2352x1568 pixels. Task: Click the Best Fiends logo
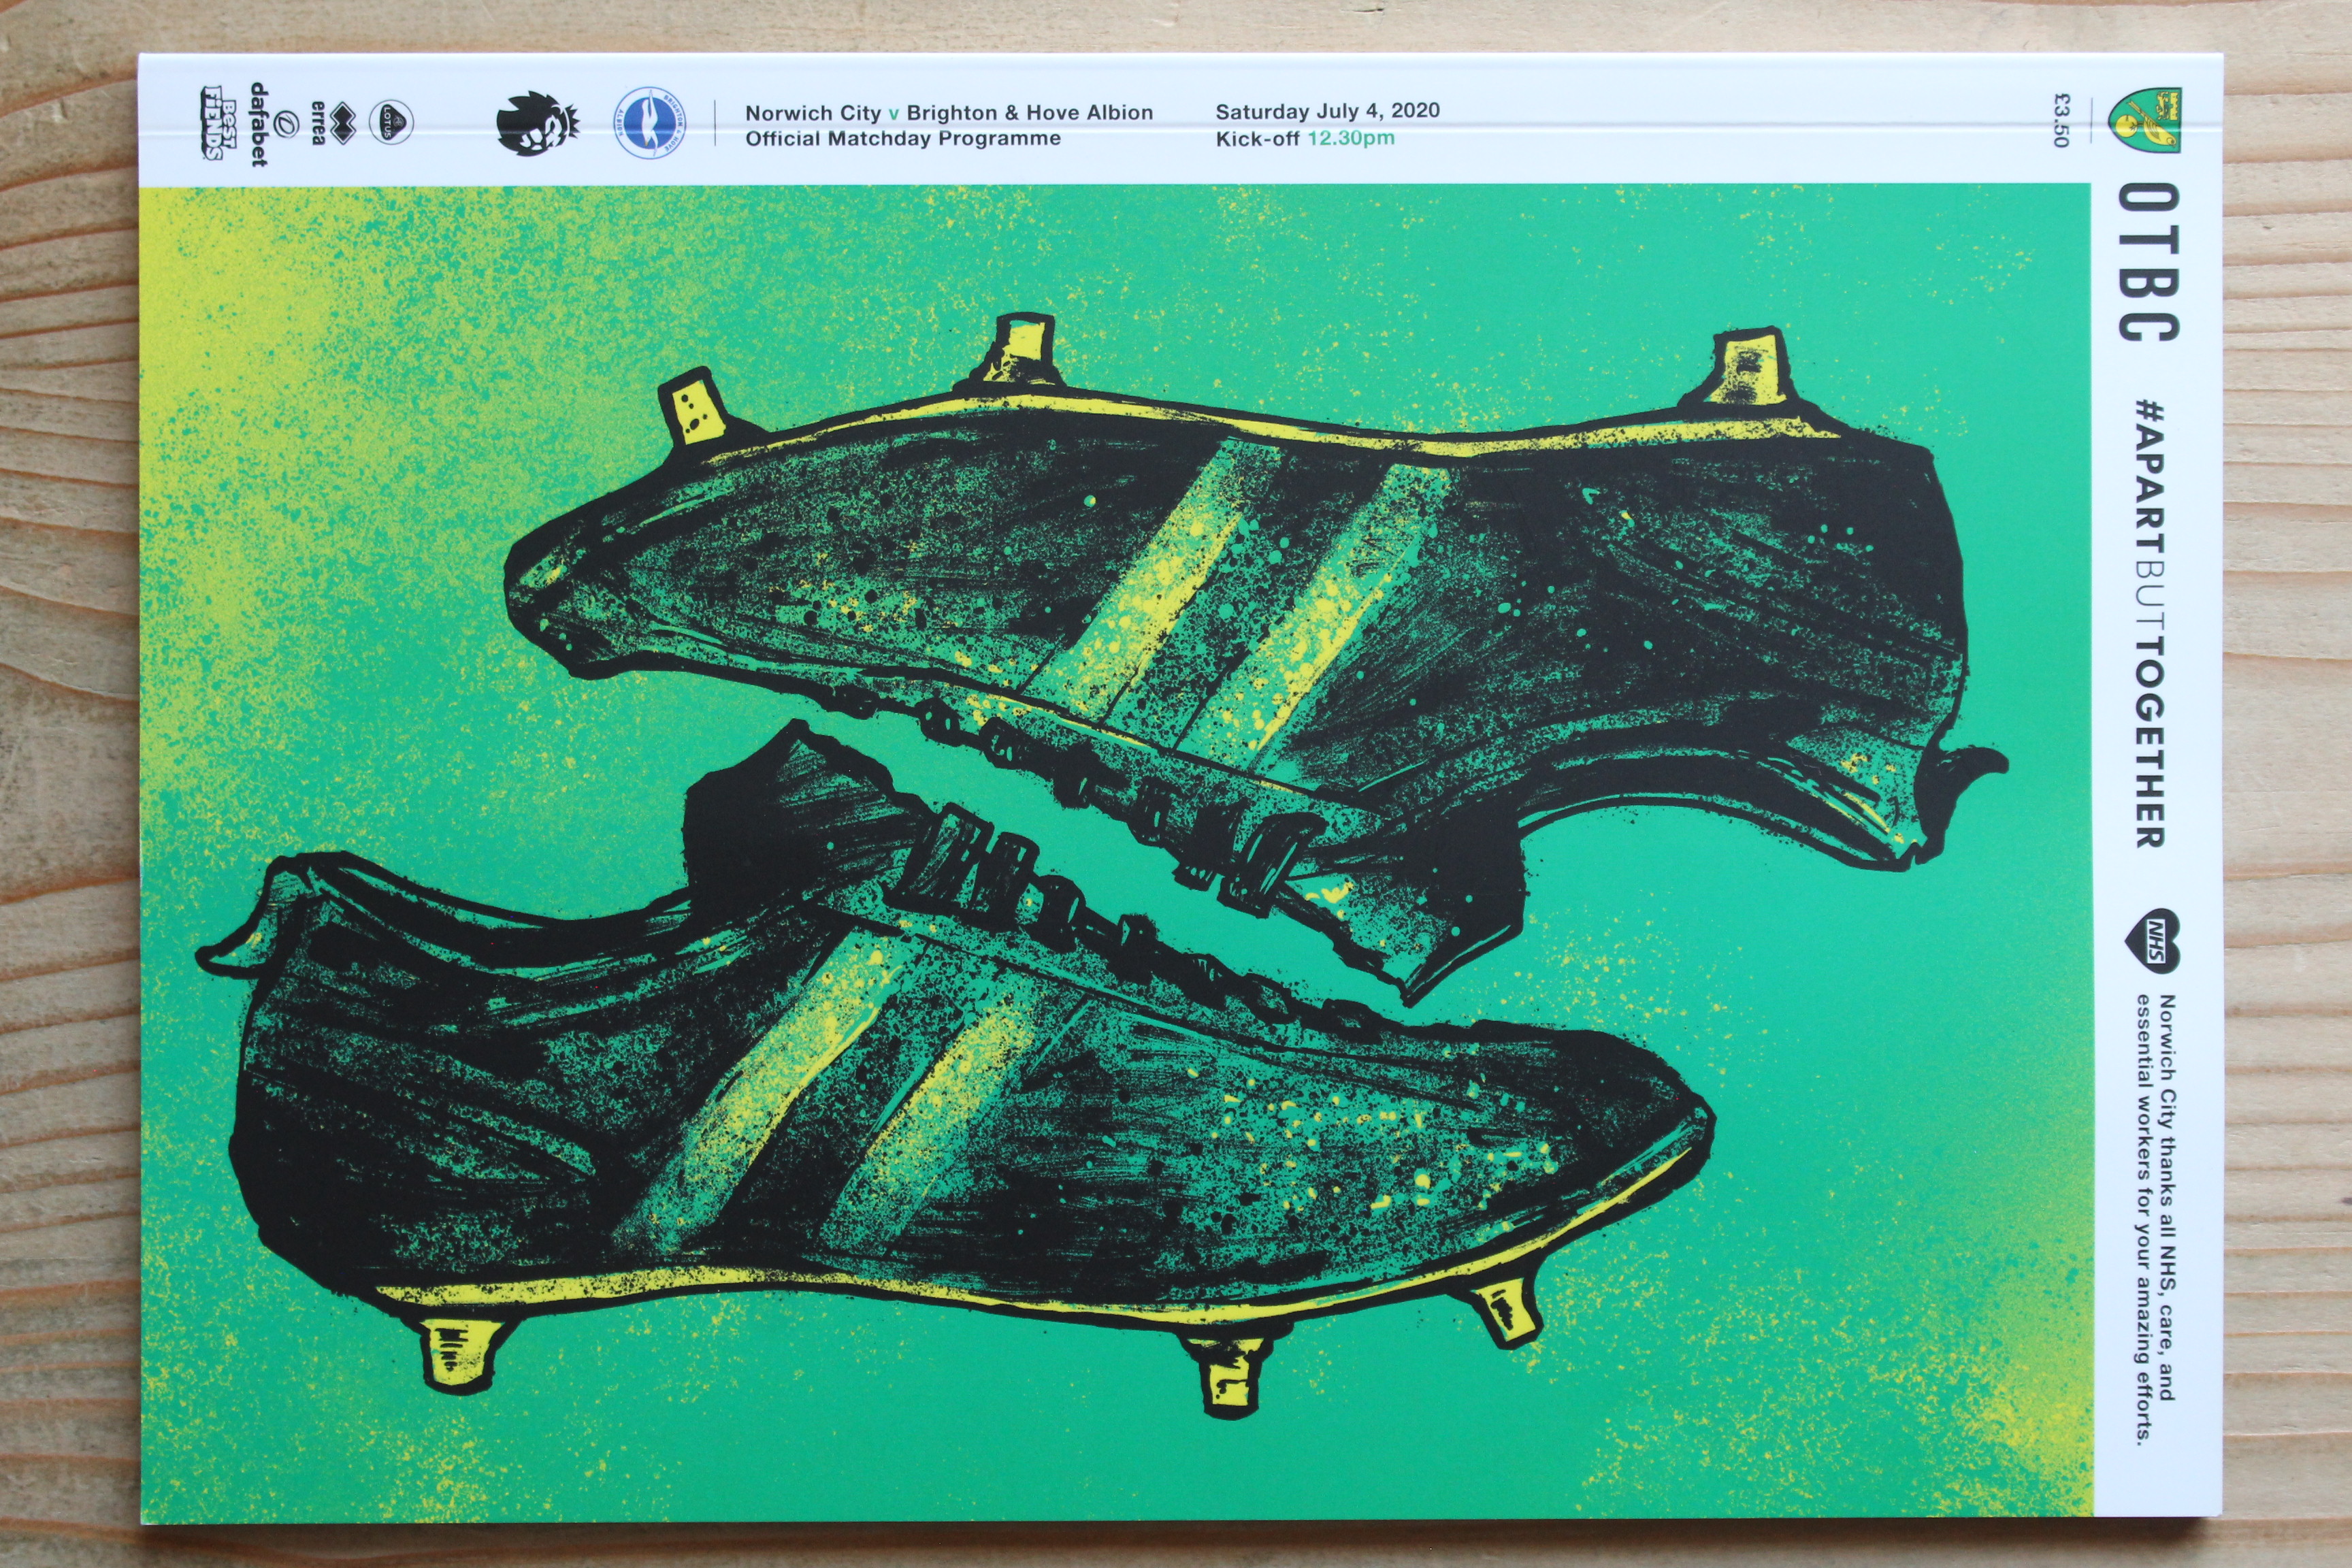(x=213, y=123)
